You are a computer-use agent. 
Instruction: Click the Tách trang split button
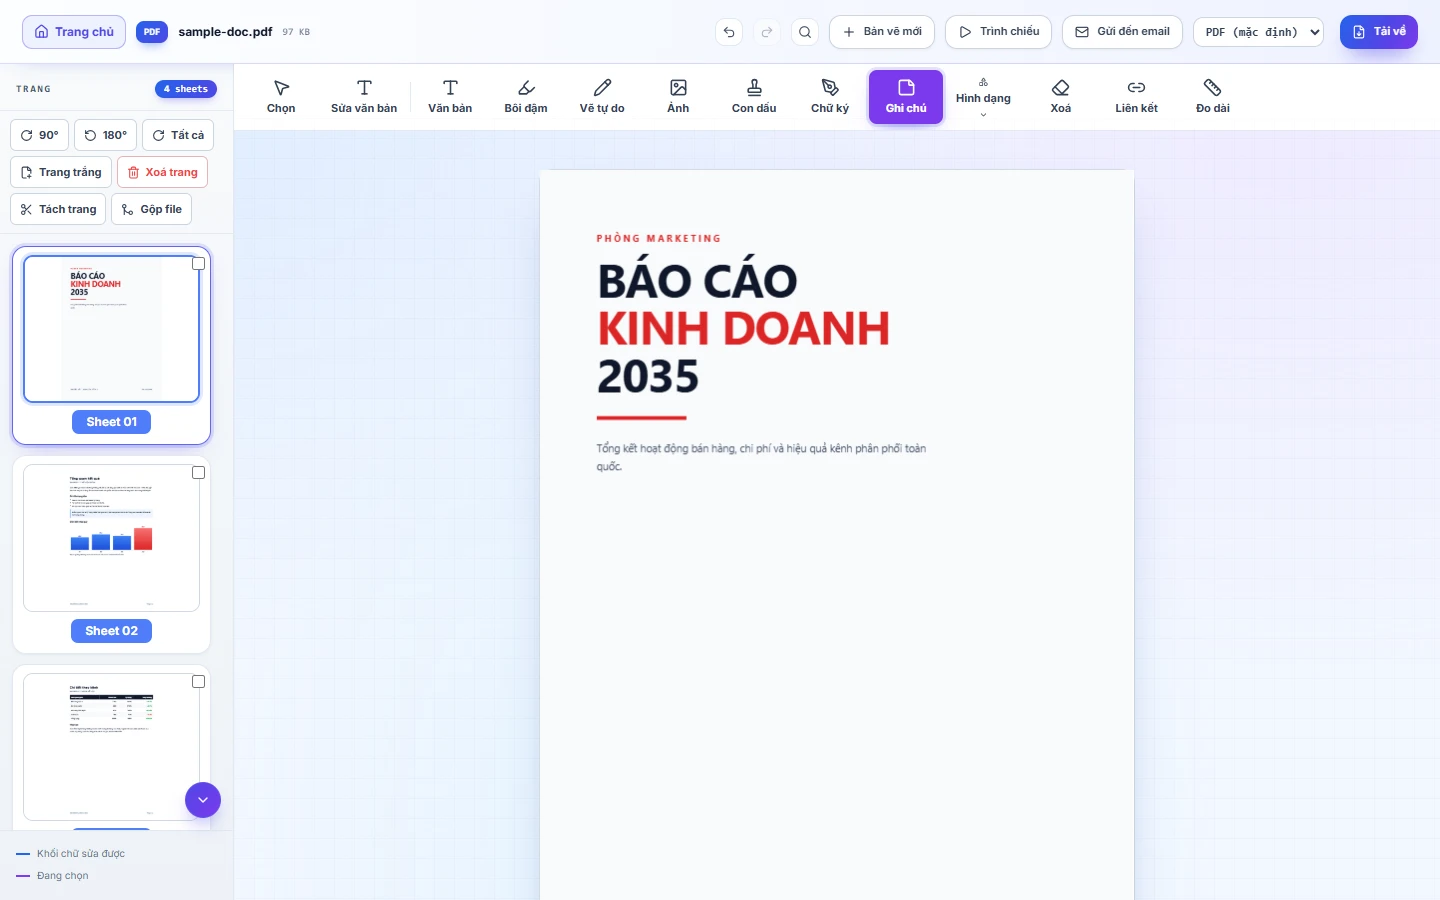tap(58, 209)
